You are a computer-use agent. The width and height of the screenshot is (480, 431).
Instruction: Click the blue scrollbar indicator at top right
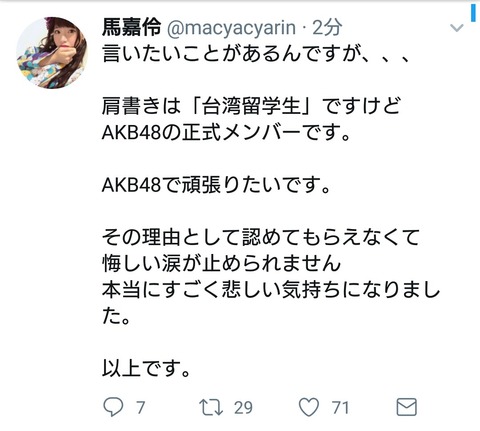click(473, 11)
